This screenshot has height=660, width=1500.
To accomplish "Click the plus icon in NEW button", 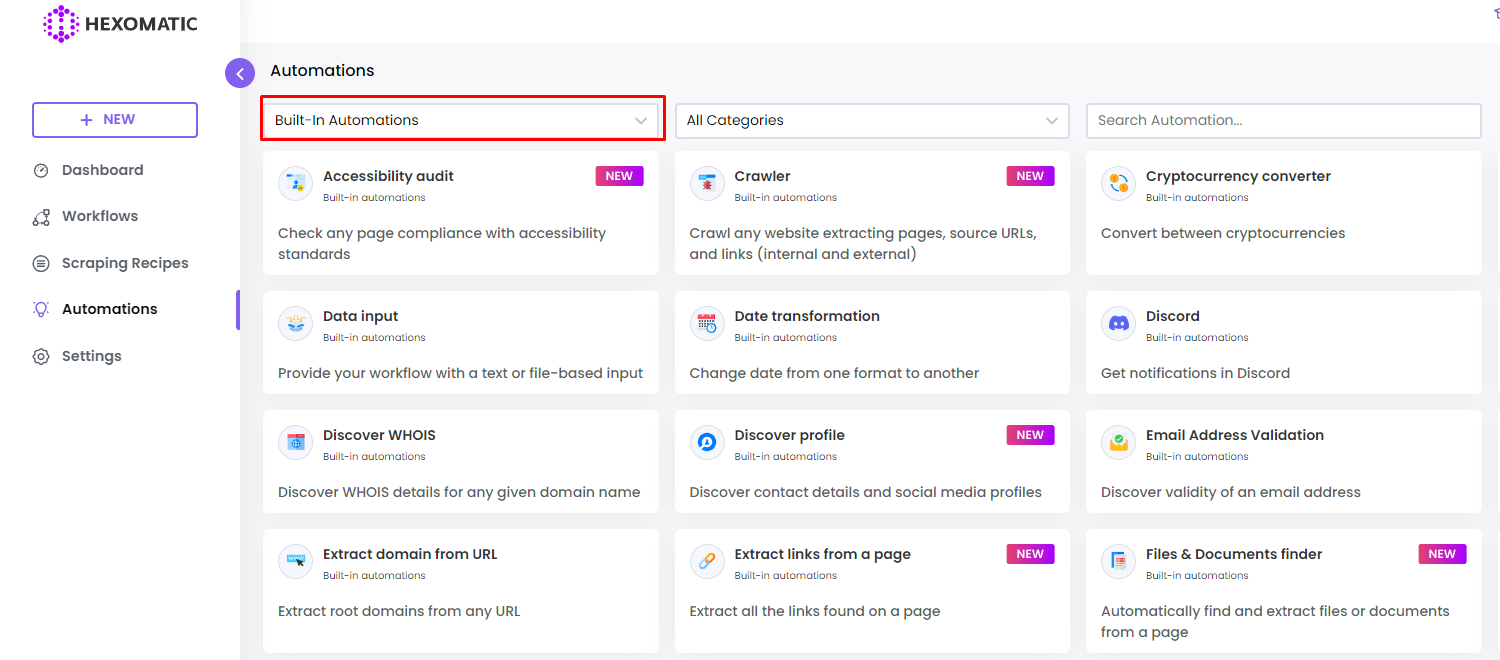I will pyautogui.click(x=86, y=120).
